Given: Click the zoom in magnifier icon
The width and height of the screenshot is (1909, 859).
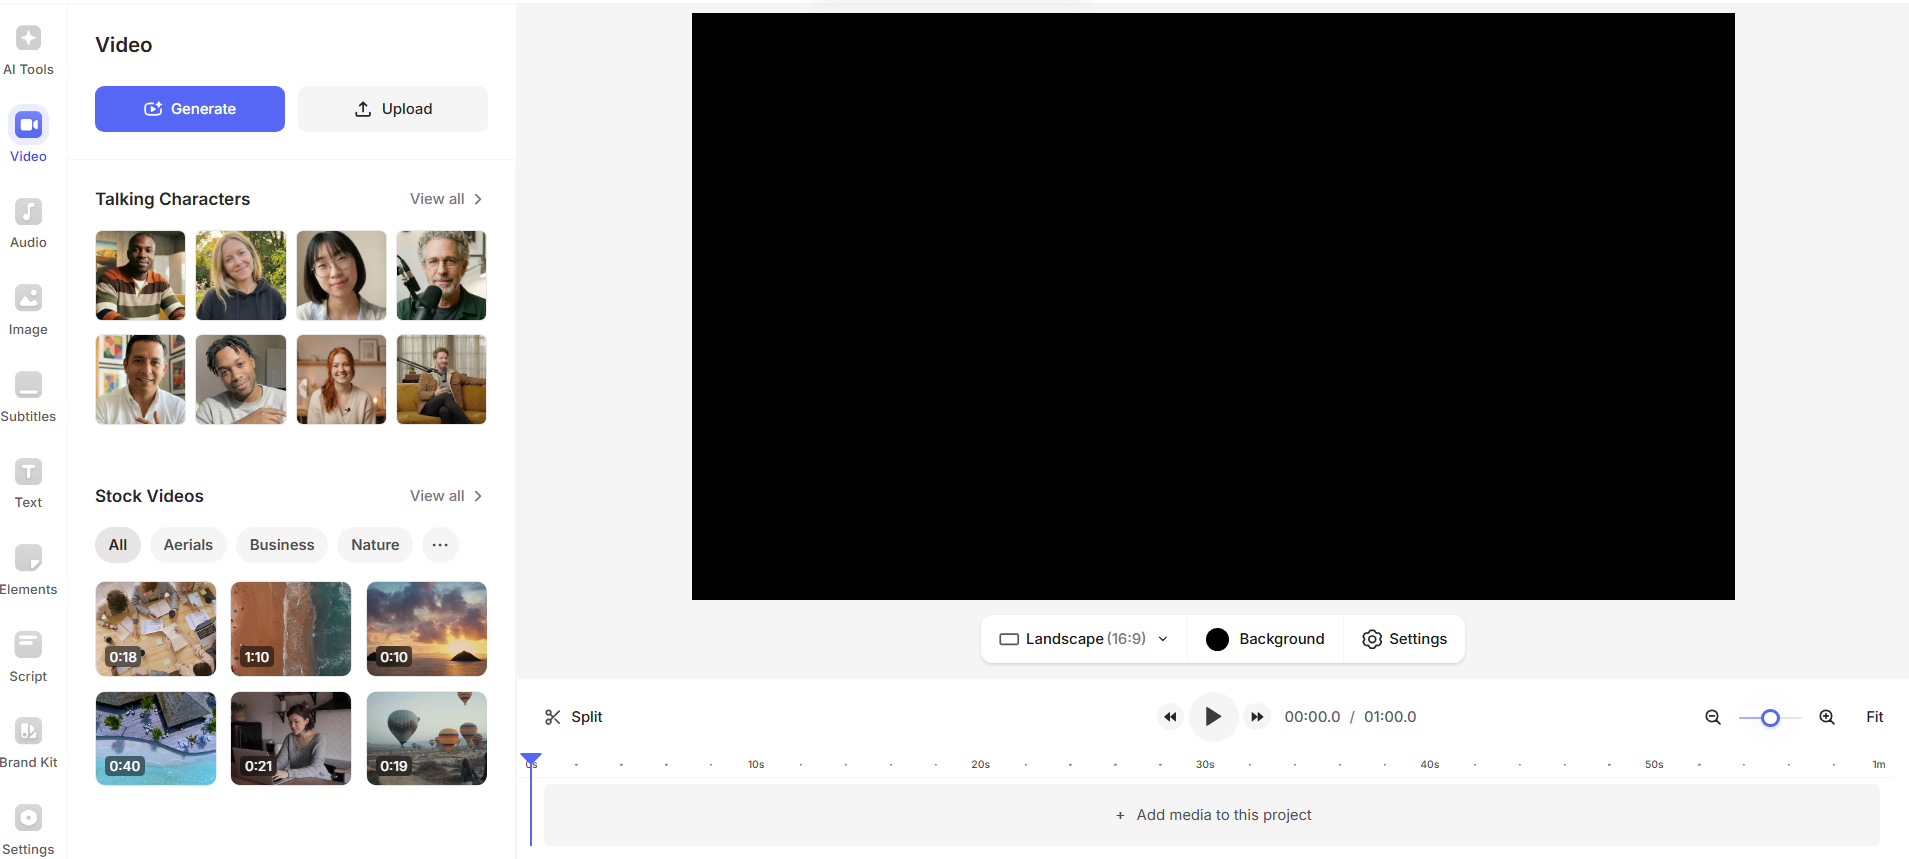Looking at the screenshot, I should point(1827,717).
